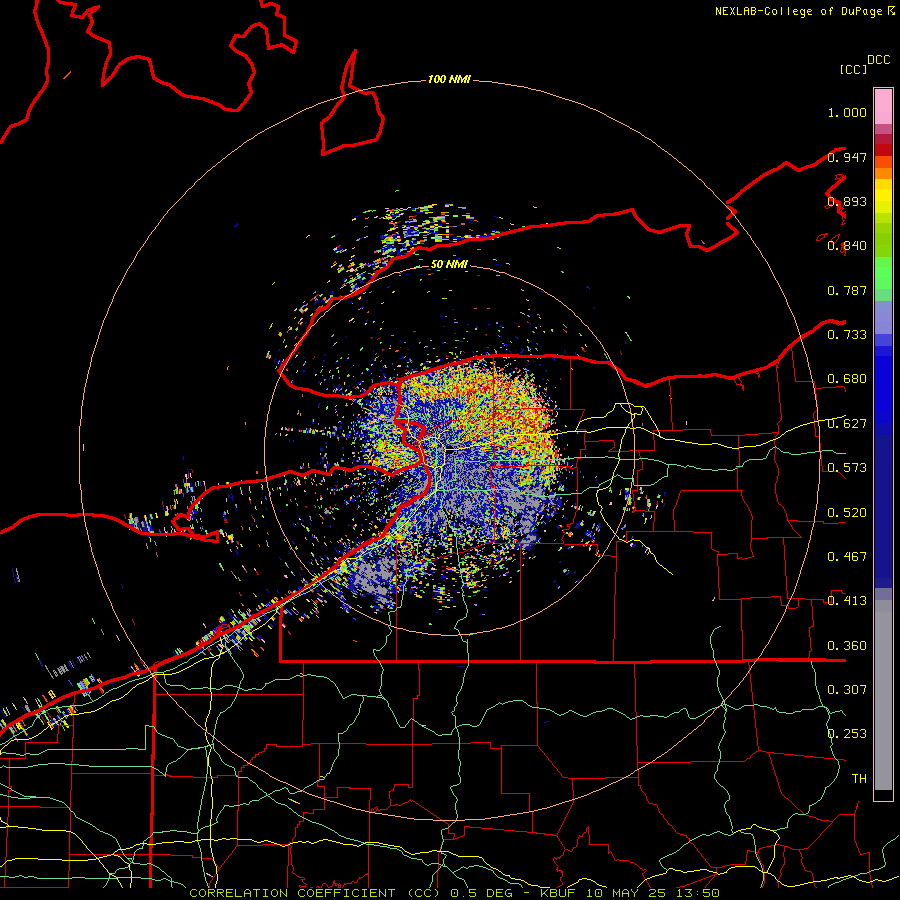
Task: Click the KBUF station identifier in footer
Action: 560,893
